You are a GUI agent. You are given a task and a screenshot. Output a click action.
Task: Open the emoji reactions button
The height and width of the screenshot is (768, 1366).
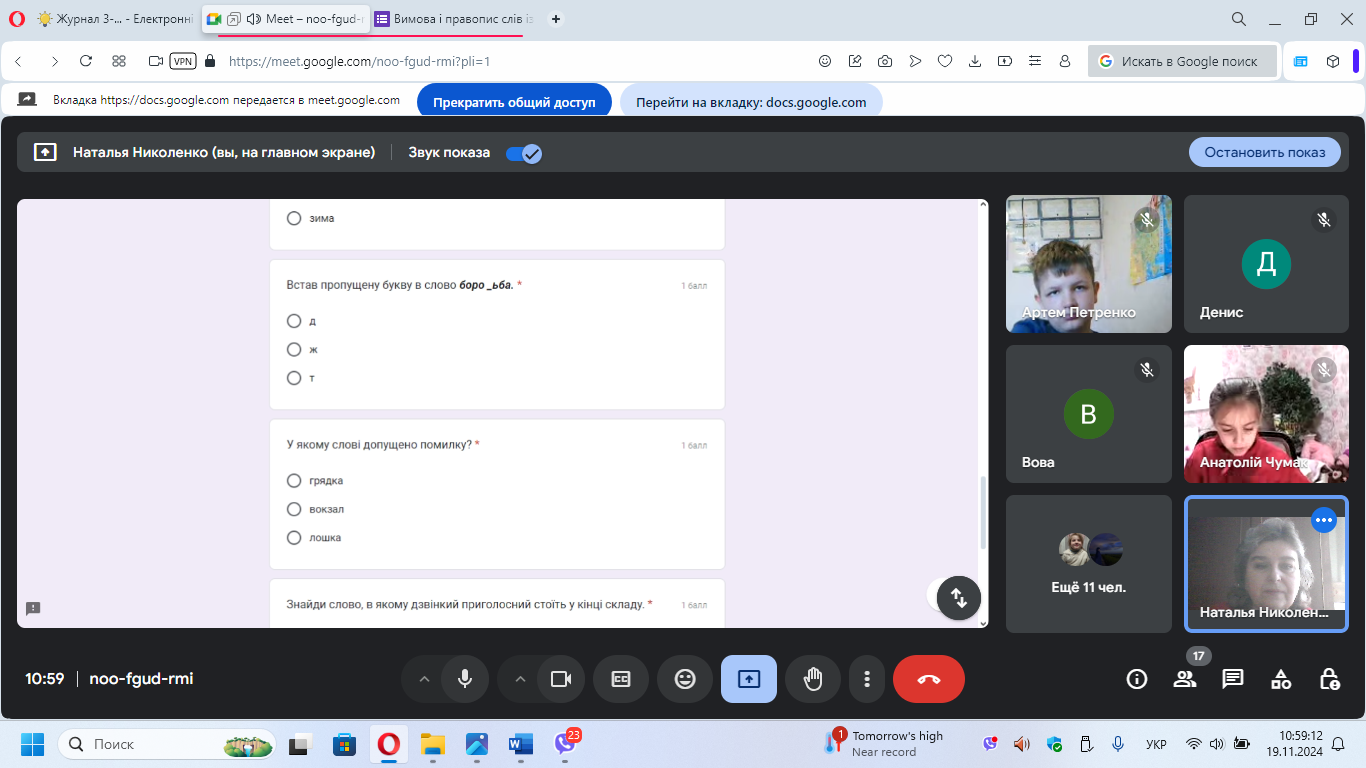(x=685, y=679)
